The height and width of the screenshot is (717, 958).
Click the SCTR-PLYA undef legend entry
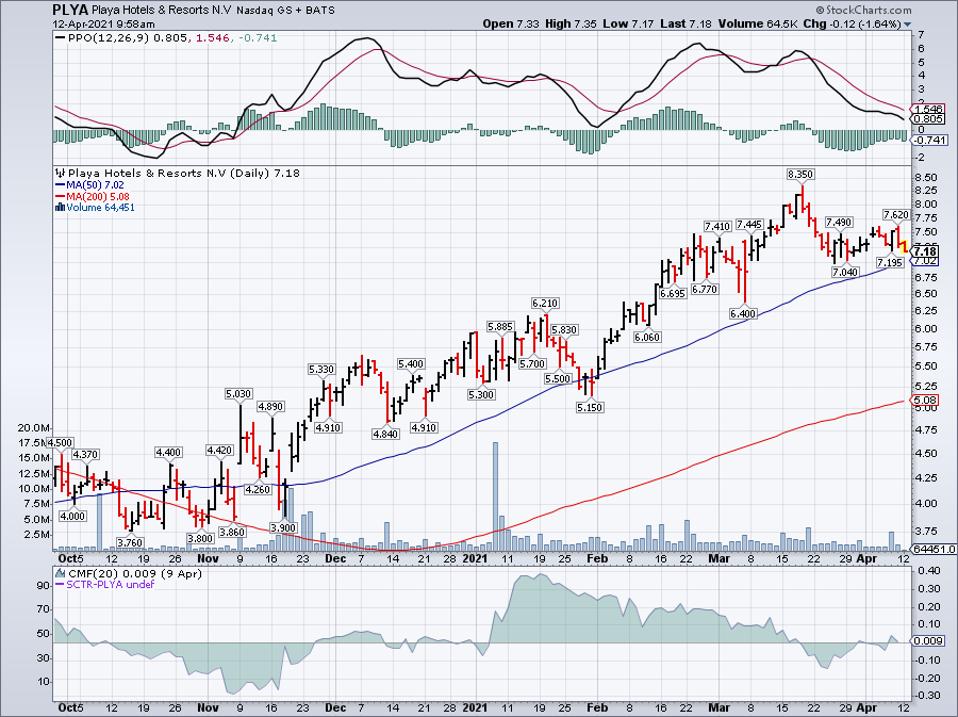click(110, 585)
